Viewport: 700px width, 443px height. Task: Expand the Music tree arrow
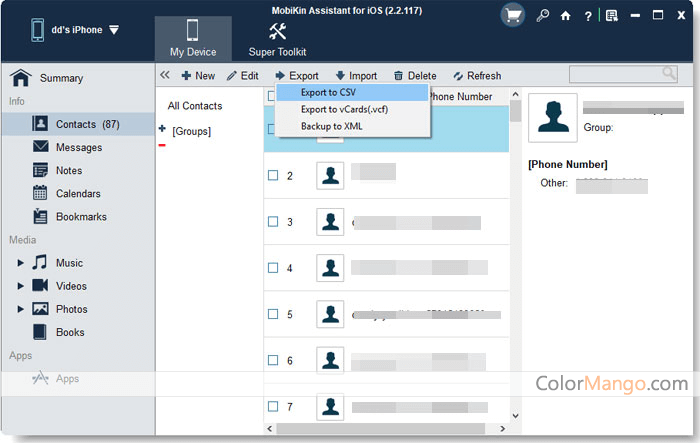(x=20, y=263)
